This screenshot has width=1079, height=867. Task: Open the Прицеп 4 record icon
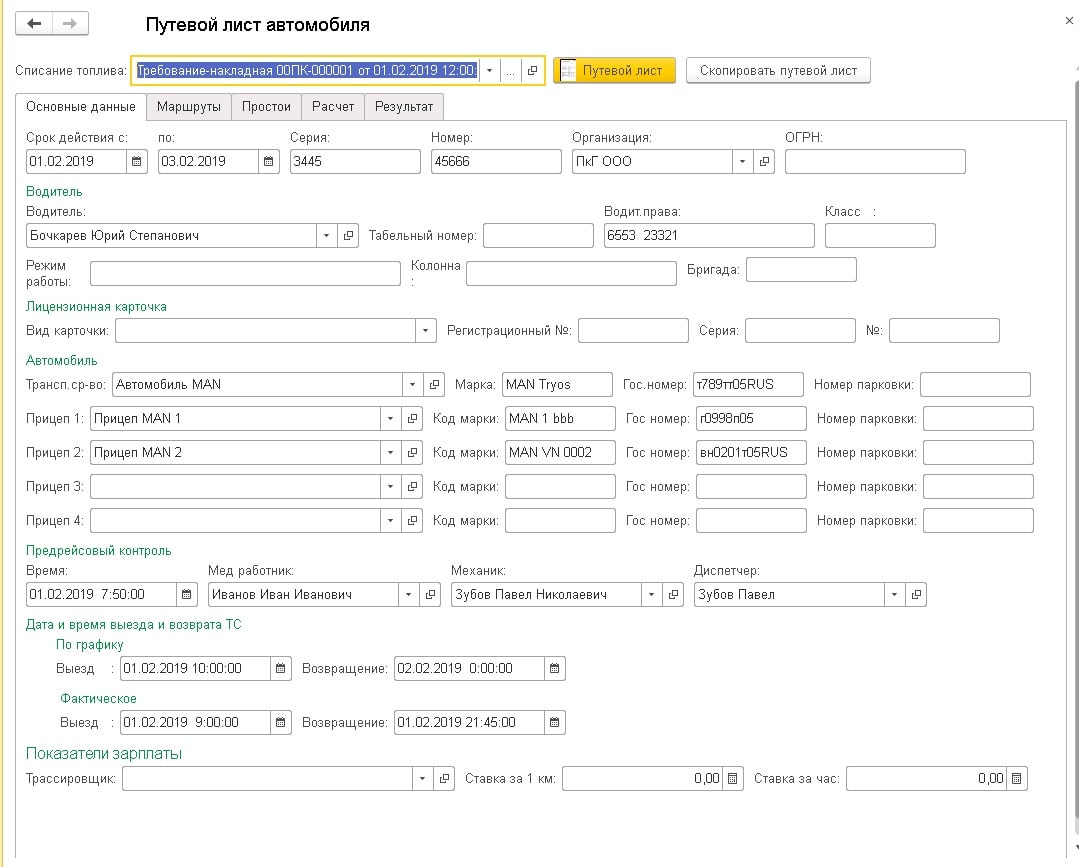click(x=412, y=521)
